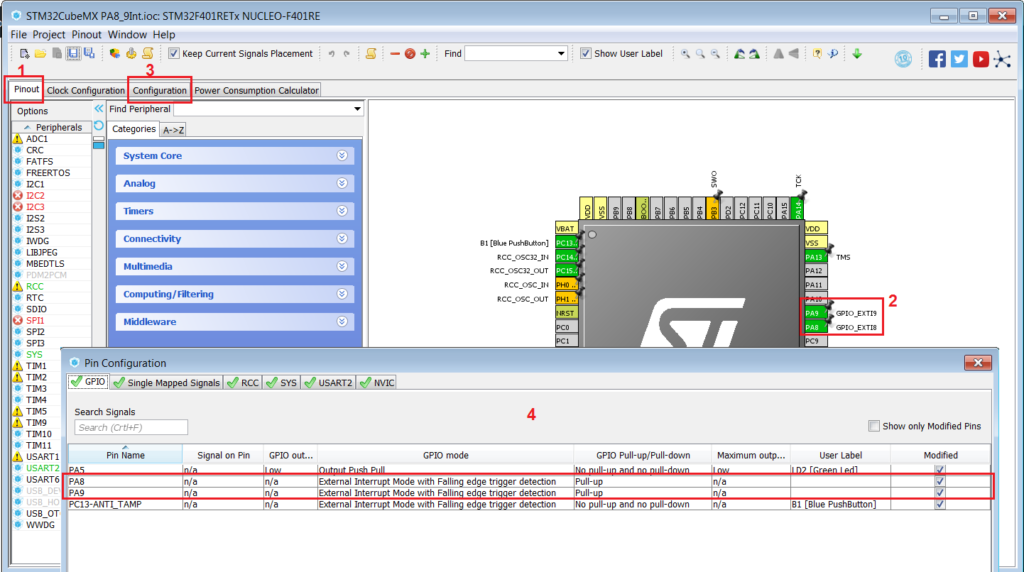The height and width of the screenshot is (572, 1024).
Task: Click the save project floppy icon
Action: tap(73, 54)
